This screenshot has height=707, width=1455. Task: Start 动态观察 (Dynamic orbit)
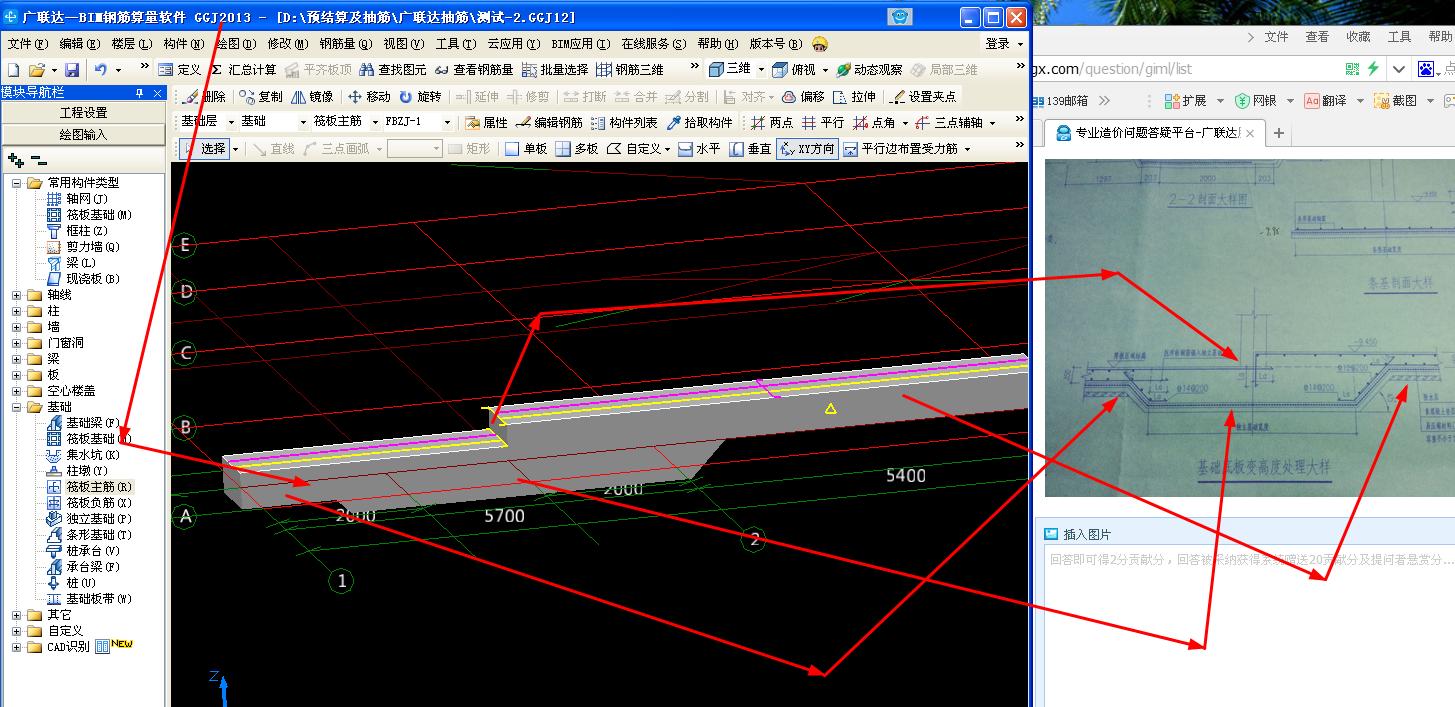click(x=869, y=70)
